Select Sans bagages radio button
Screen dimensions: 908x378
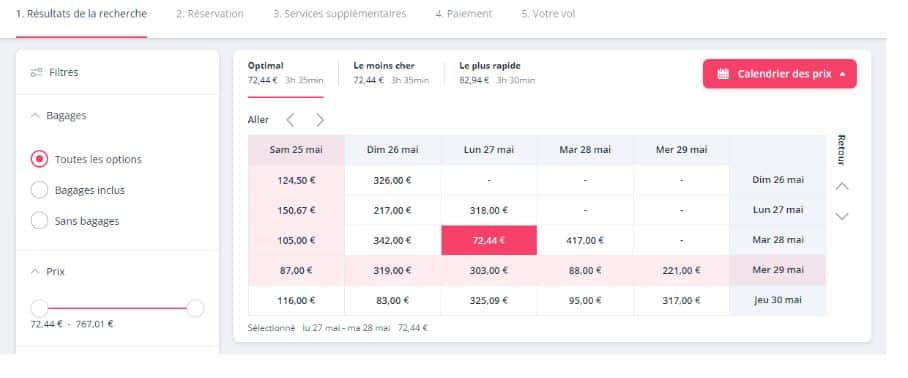(39, 221)
